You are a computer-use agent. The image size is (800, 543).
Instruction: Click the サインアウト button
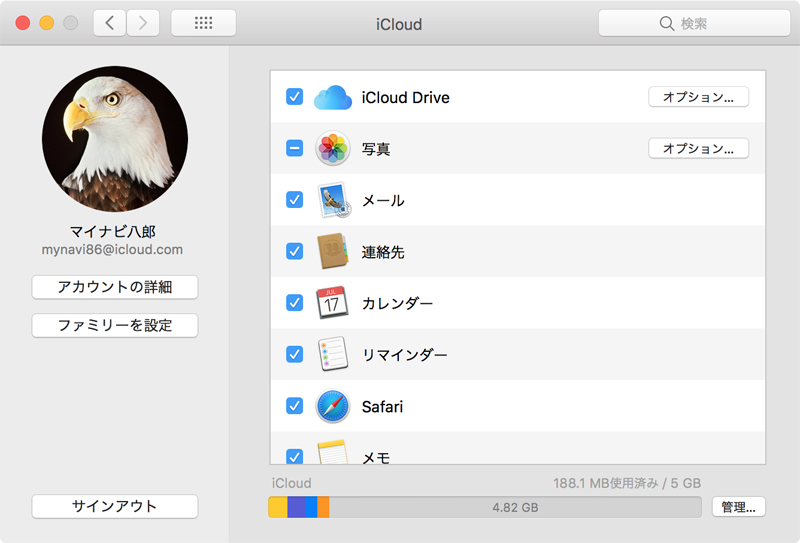(115, 506)
